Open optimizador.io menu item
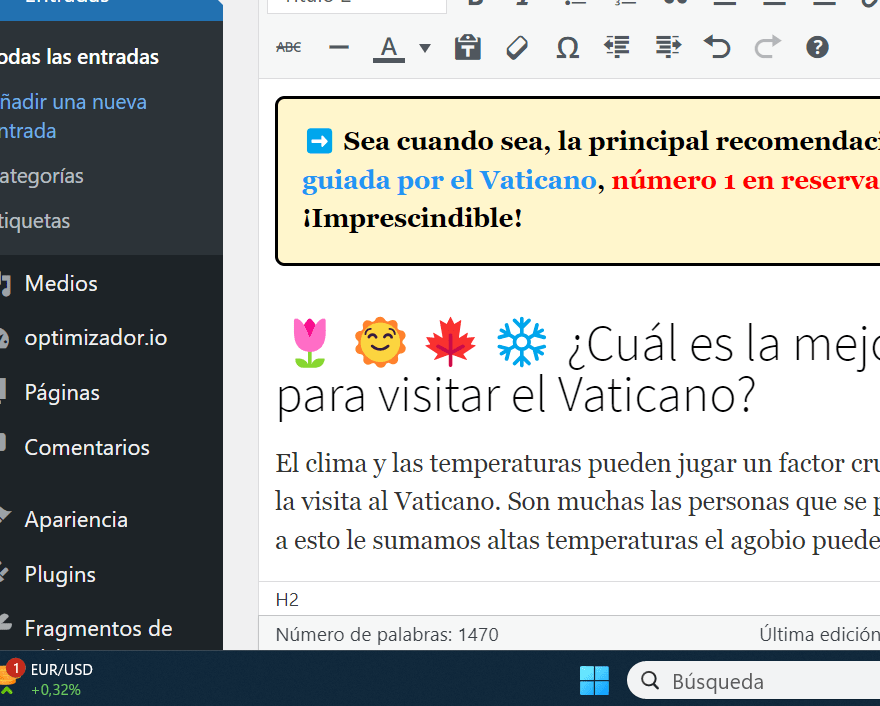Viewport: 880px width, 706px height. 96,338
